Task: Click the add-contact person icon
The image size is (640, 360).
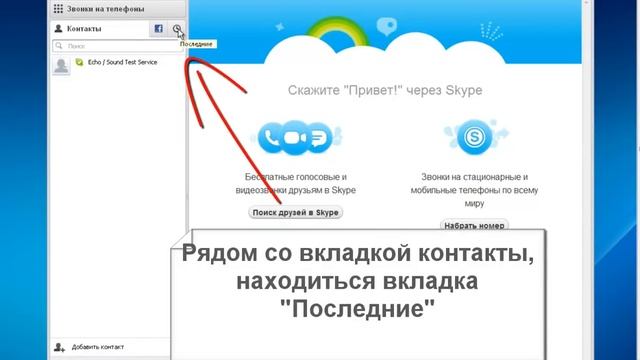Action: pyautogui.click(x=59, y=347)
